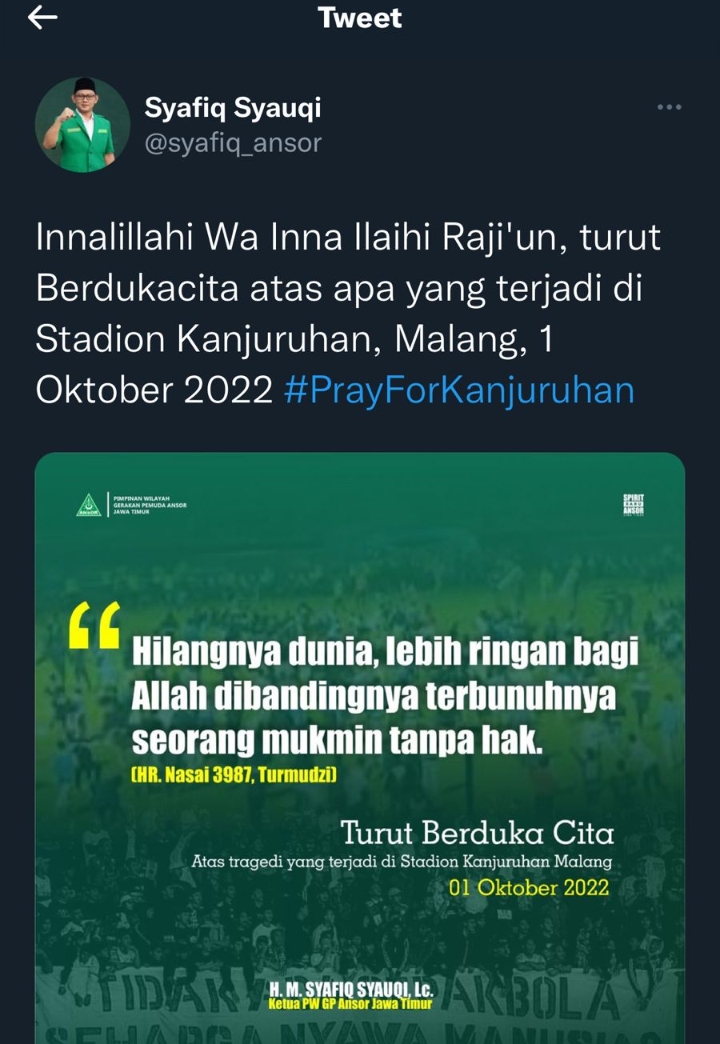Tap the GP Ansor triangle logo
The height and width of the screenshot is (1044, 720).
click(x=88, y=505)
